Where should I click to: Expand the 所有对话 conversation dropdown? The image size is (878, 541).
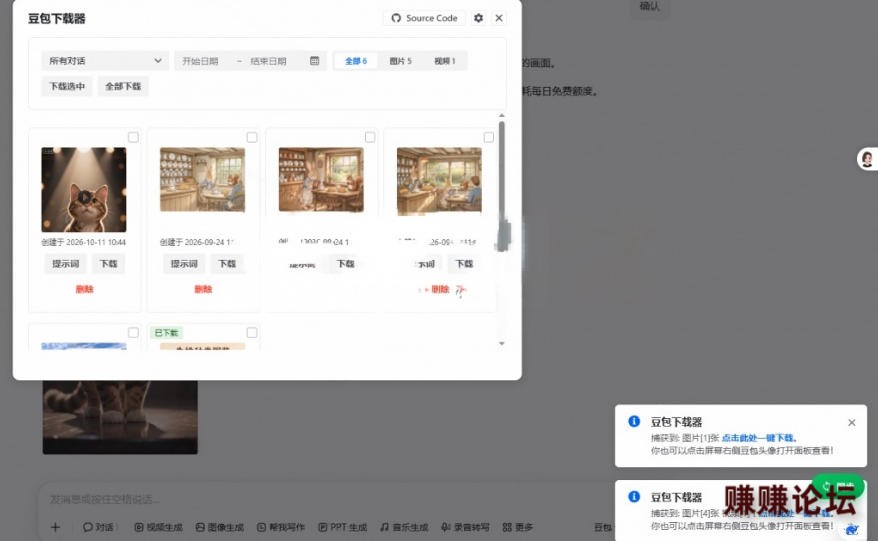point(105,60)
